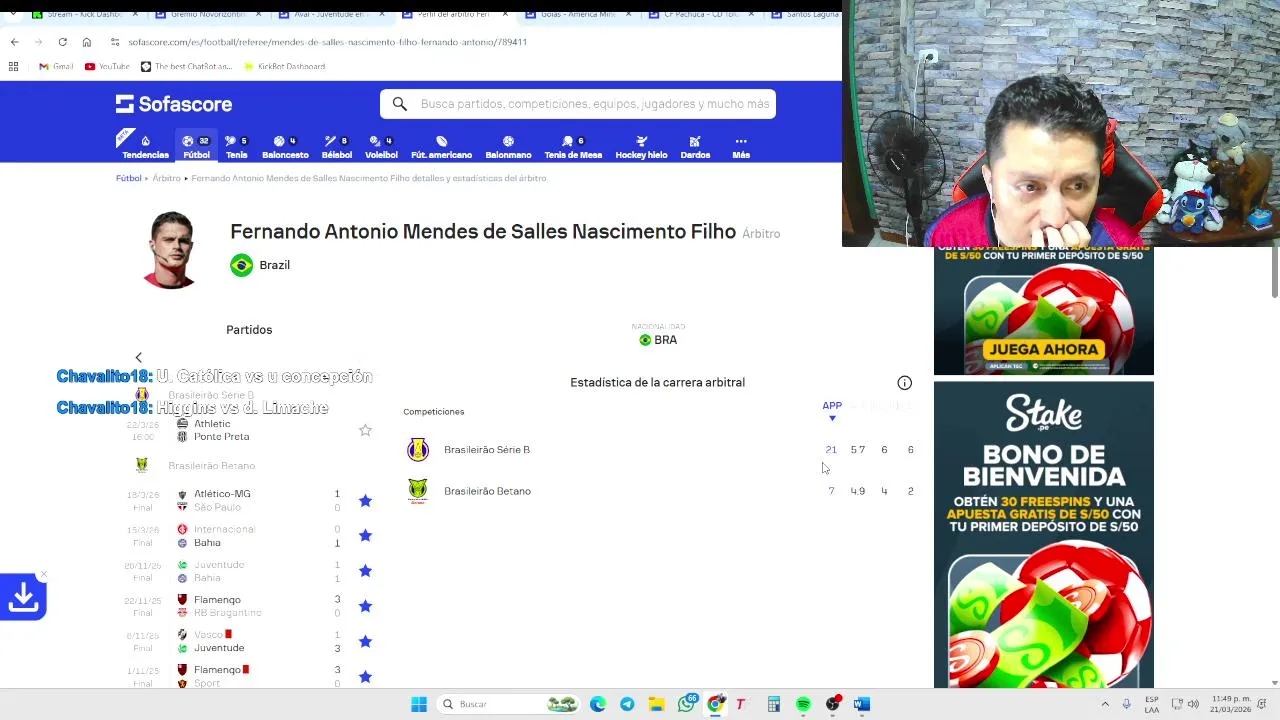Click the Brazil flag icon under referee name
Viewport: 1280px width, 720px height.
(x=241, y=265)
